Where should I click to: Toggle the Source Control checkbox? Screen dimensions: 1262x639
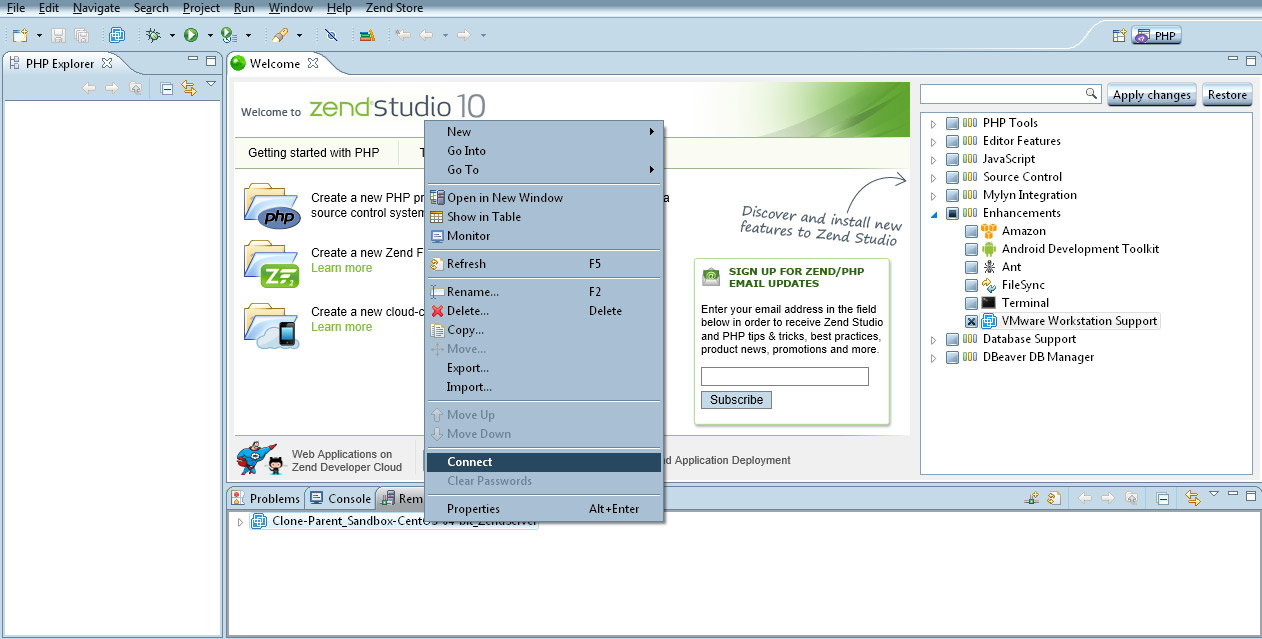point(952,177)
